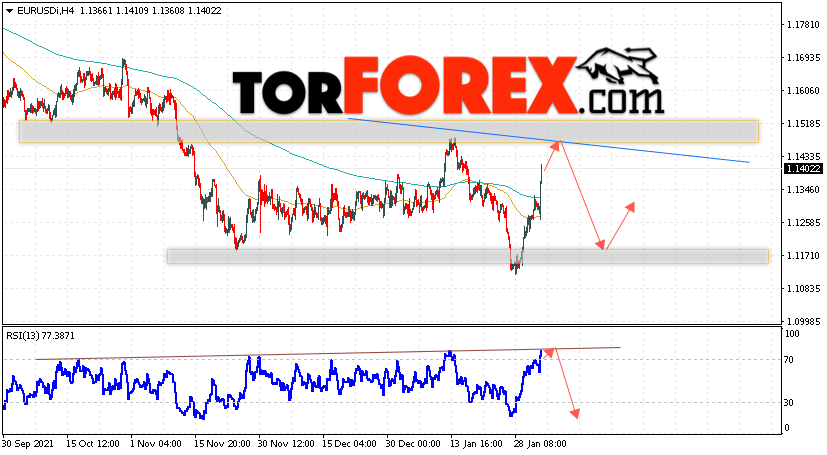Image resolution: width=827 pixels, height=455 pixels.
Task: Select the 13 Jan 16:00 time label
Action: [x=477, y=444]
